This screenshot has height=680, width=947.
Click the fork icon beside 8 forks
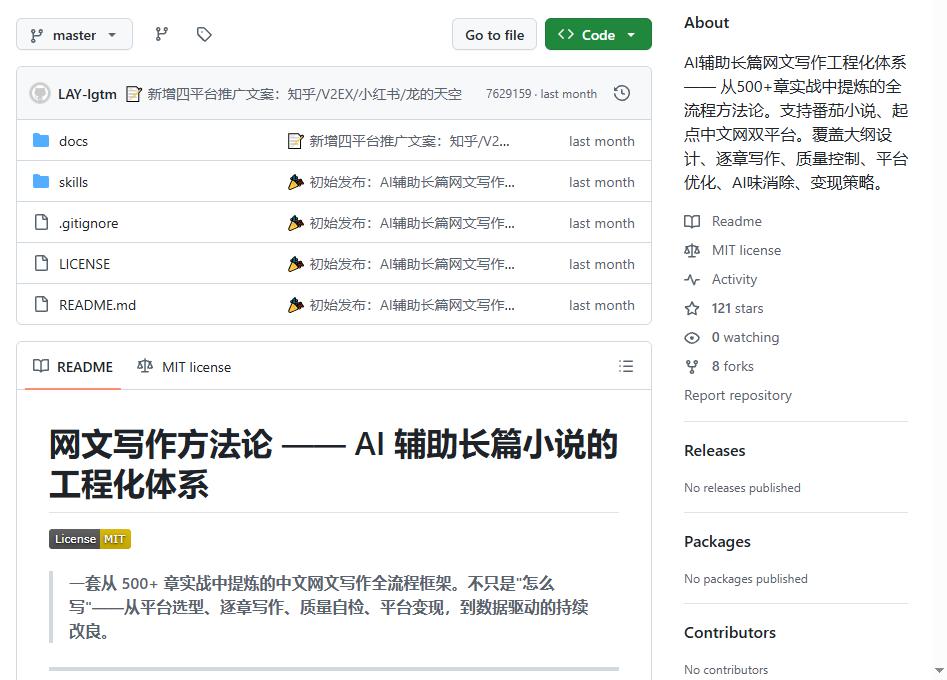692,367
